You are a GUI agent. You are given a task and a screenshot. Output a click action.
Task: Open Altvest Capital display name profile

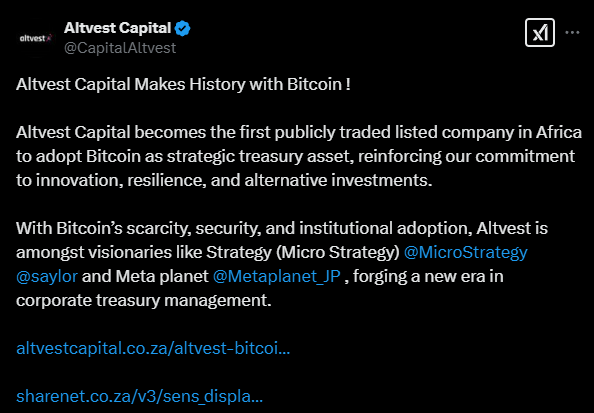[x=117, y=28]
